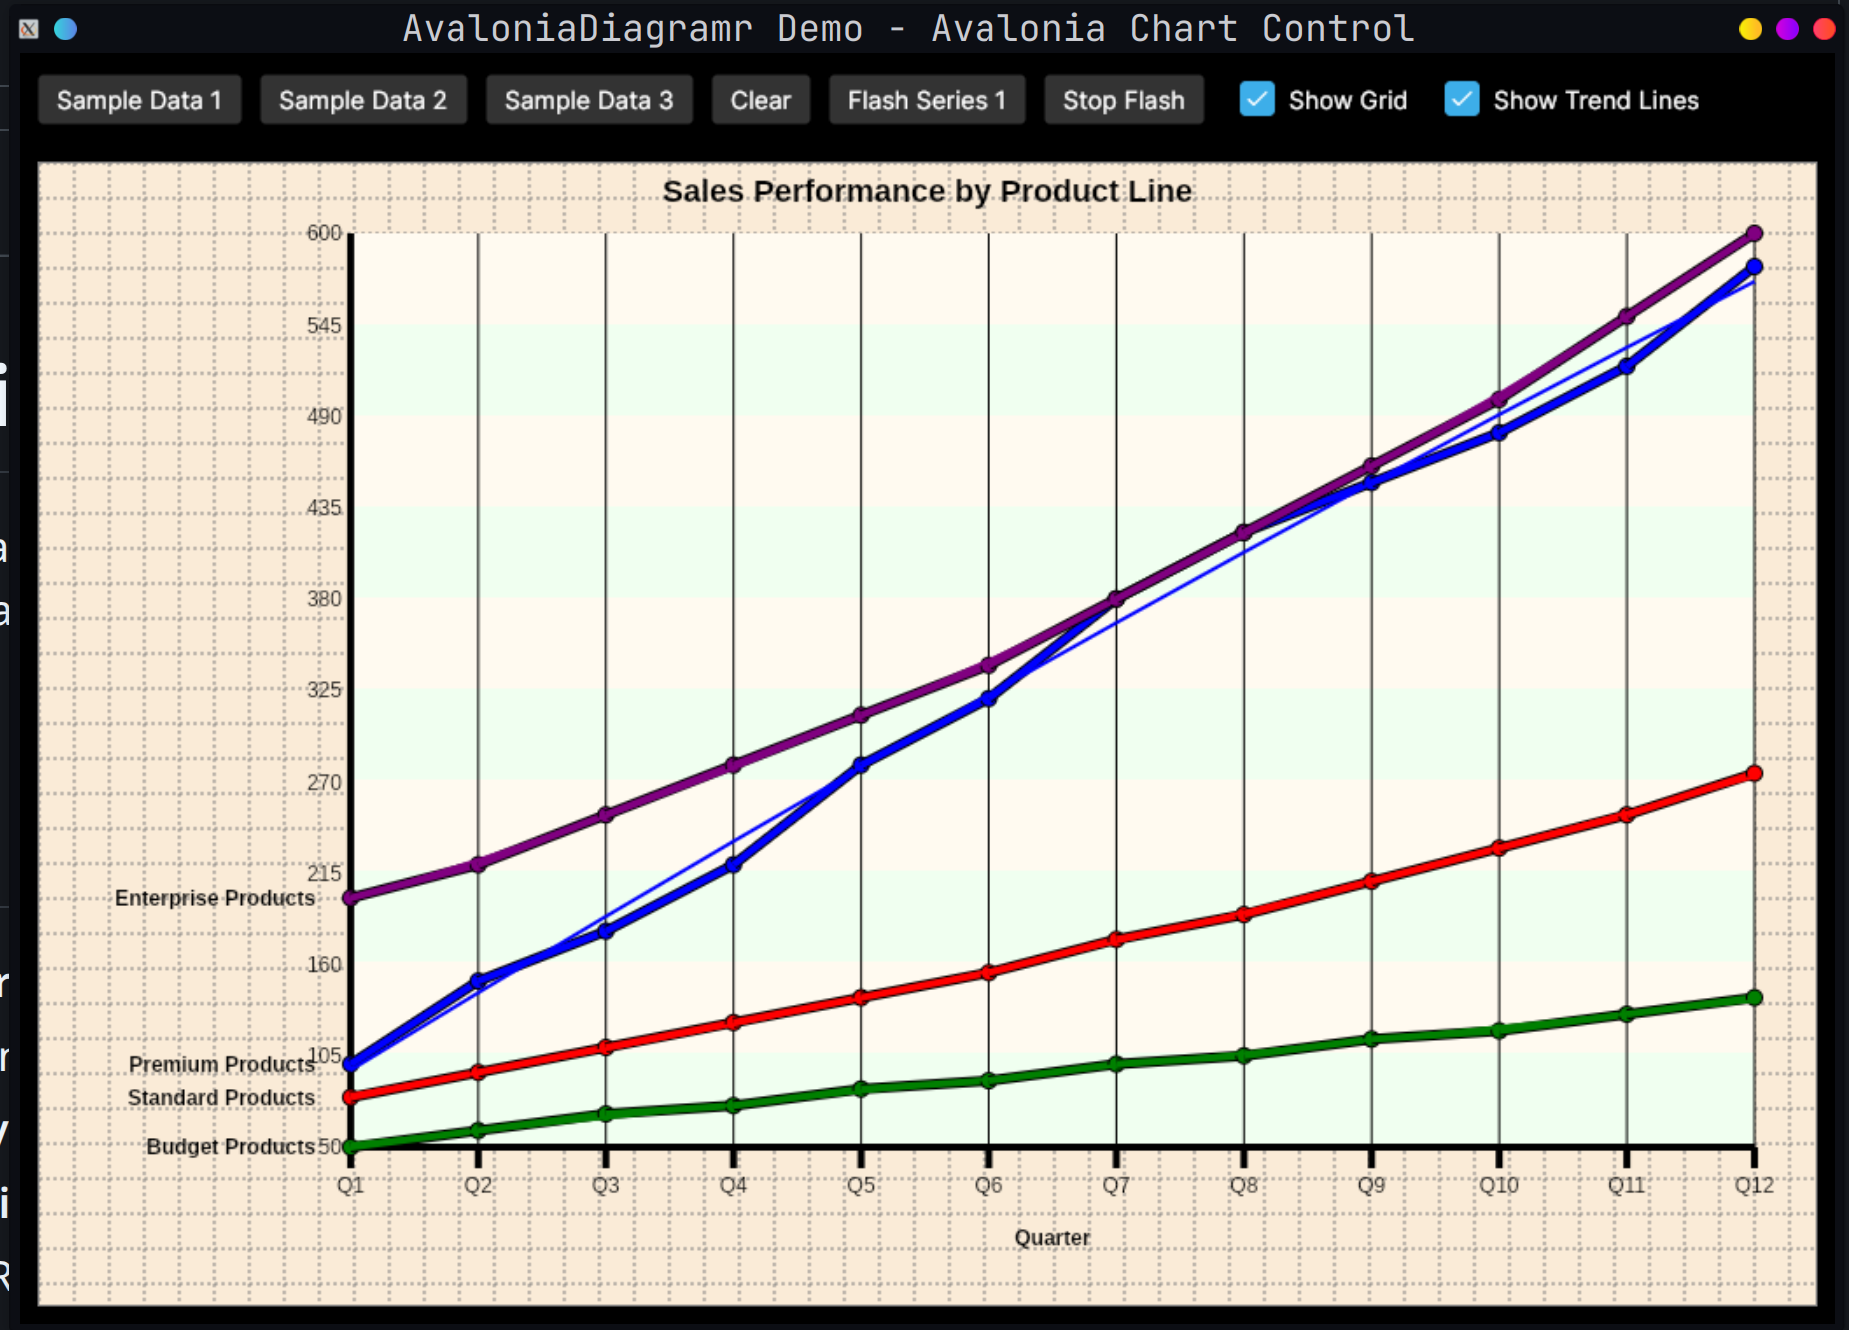Click the blue Premium data point at Q12
The image size is (1849, 1330).
point(1754,267)
